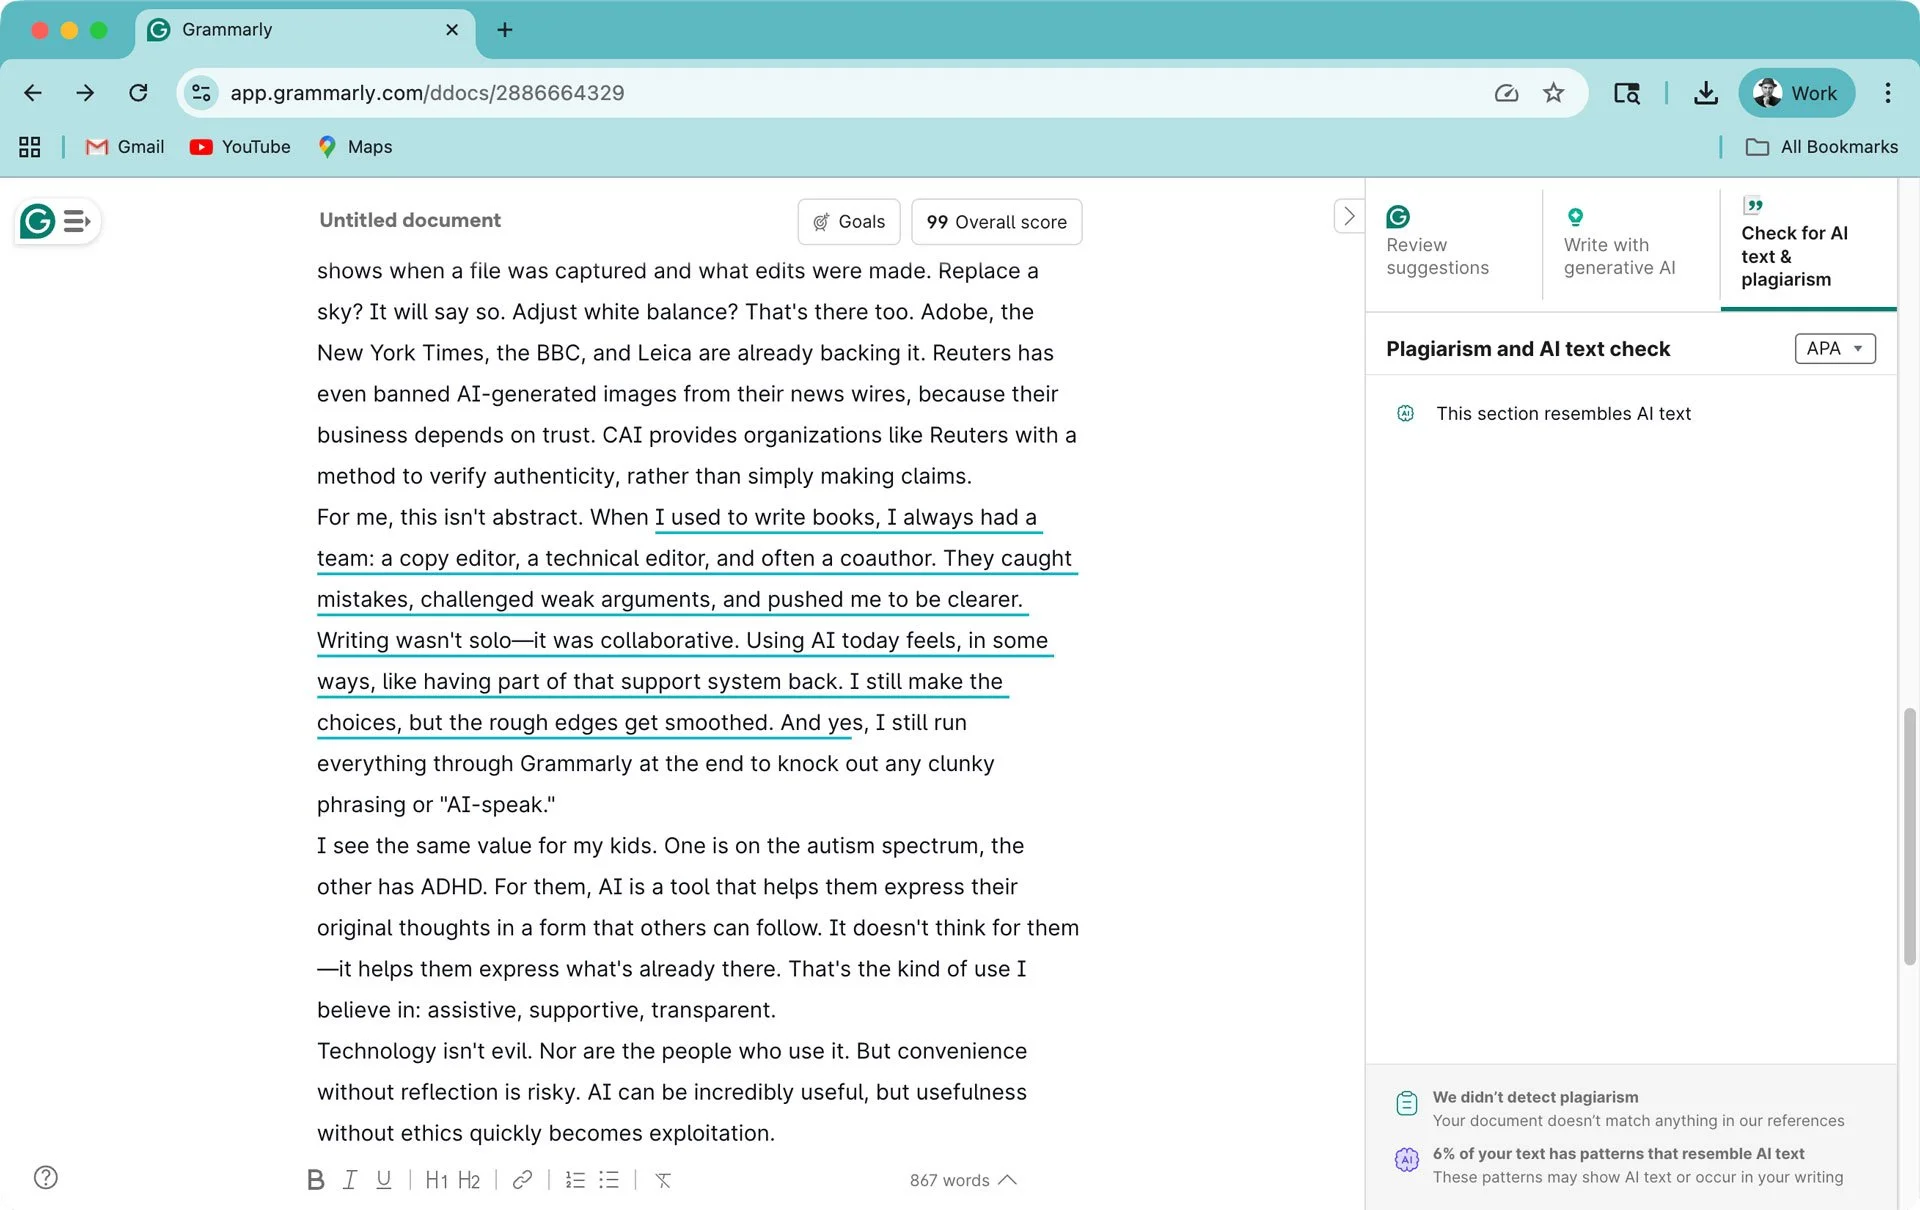The width and height of the screenshot is (1920, 1210).
Task: Toggle underline formatting icon
Action: pyautogui.click(x=383, y=1180)
